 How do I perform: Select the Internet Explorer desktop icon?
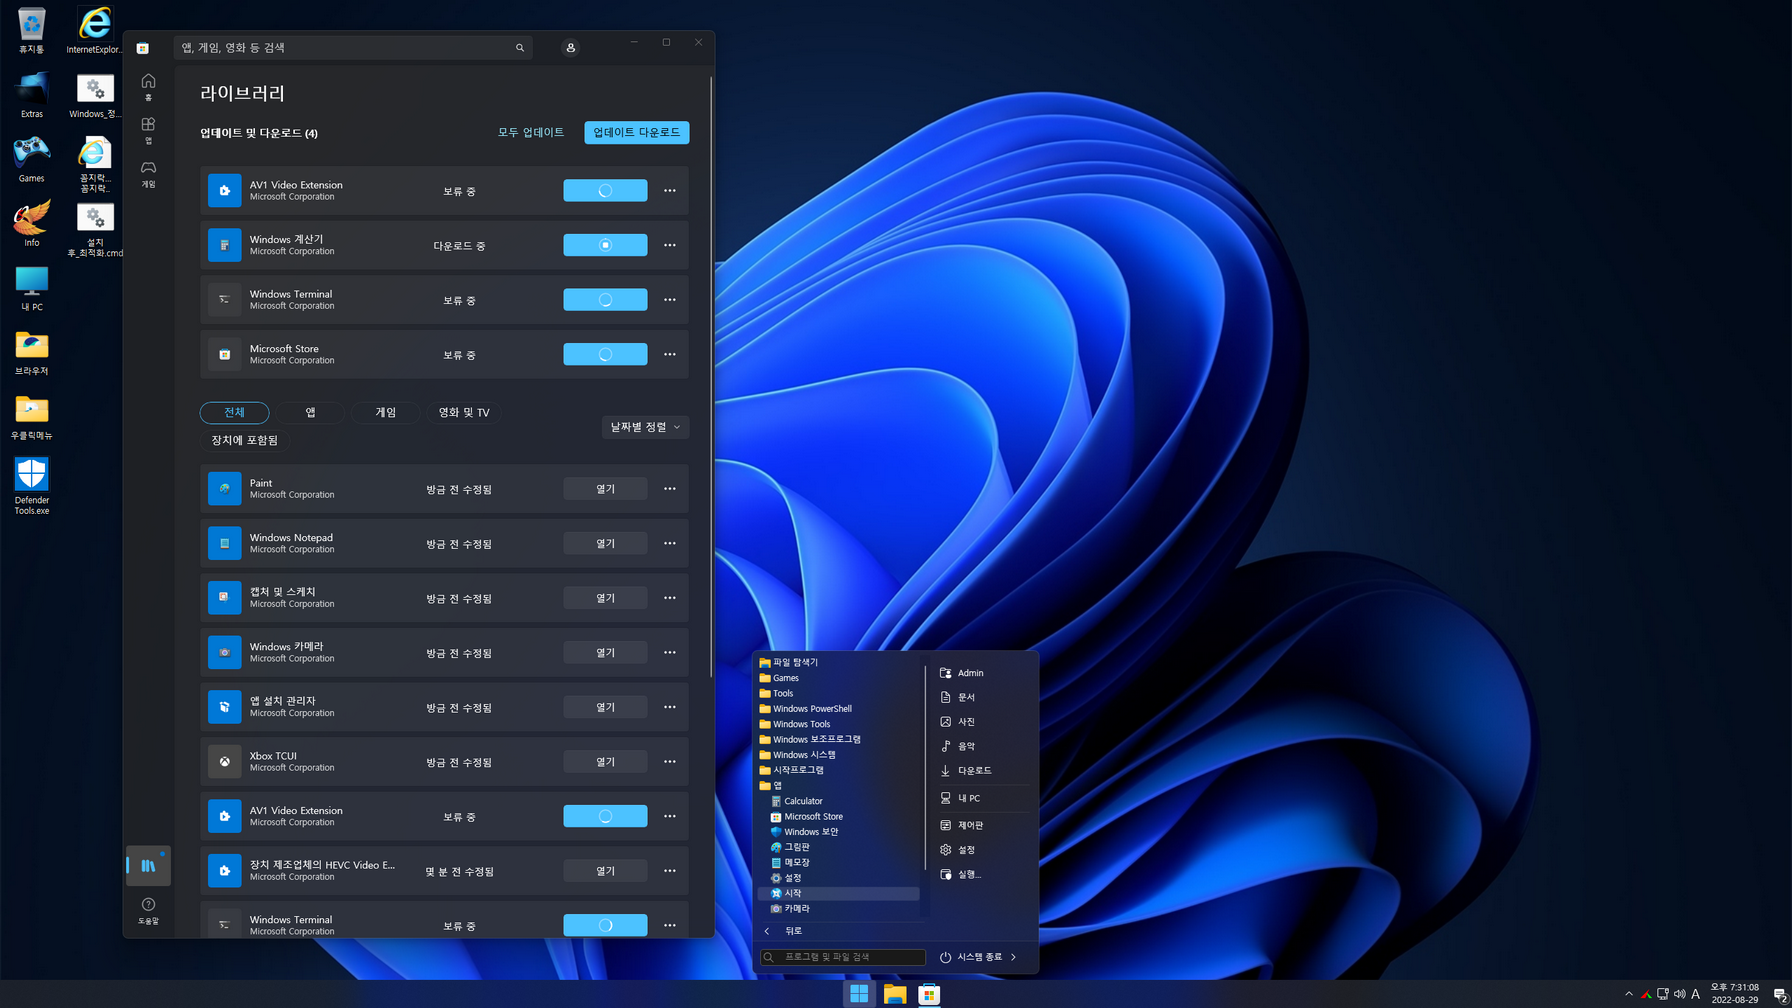(x=95, y=30)
